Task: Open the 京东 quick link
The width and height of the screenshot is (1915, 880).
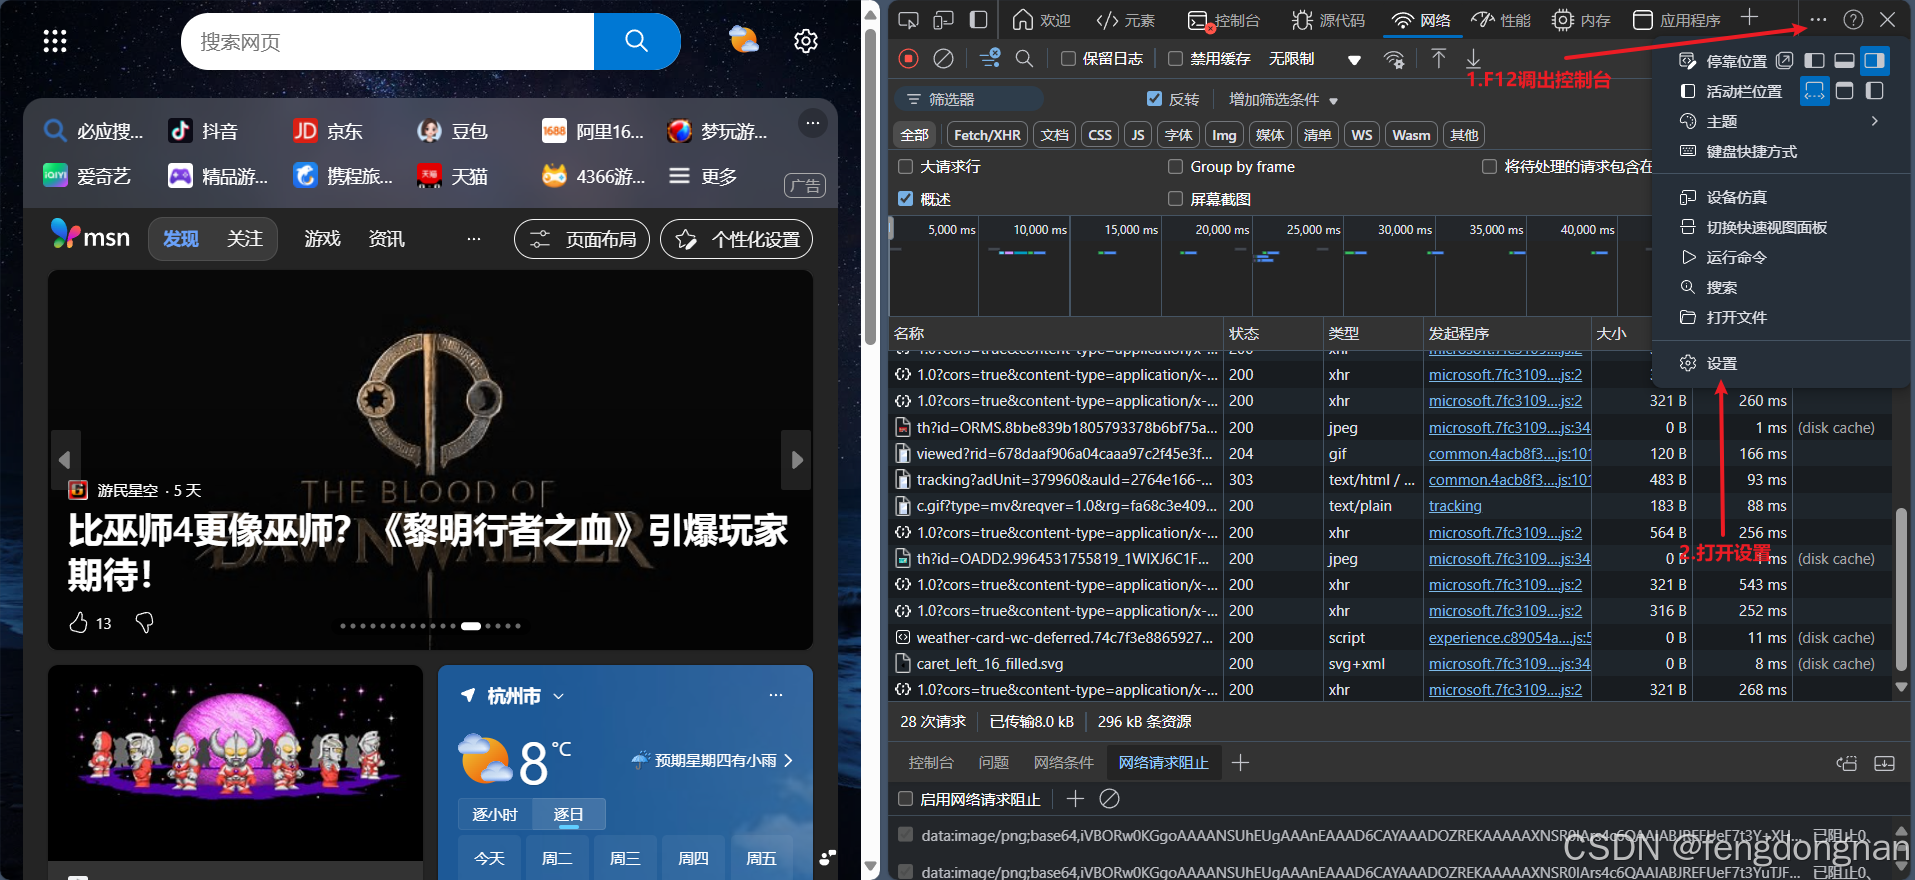Action: [329, 131]
